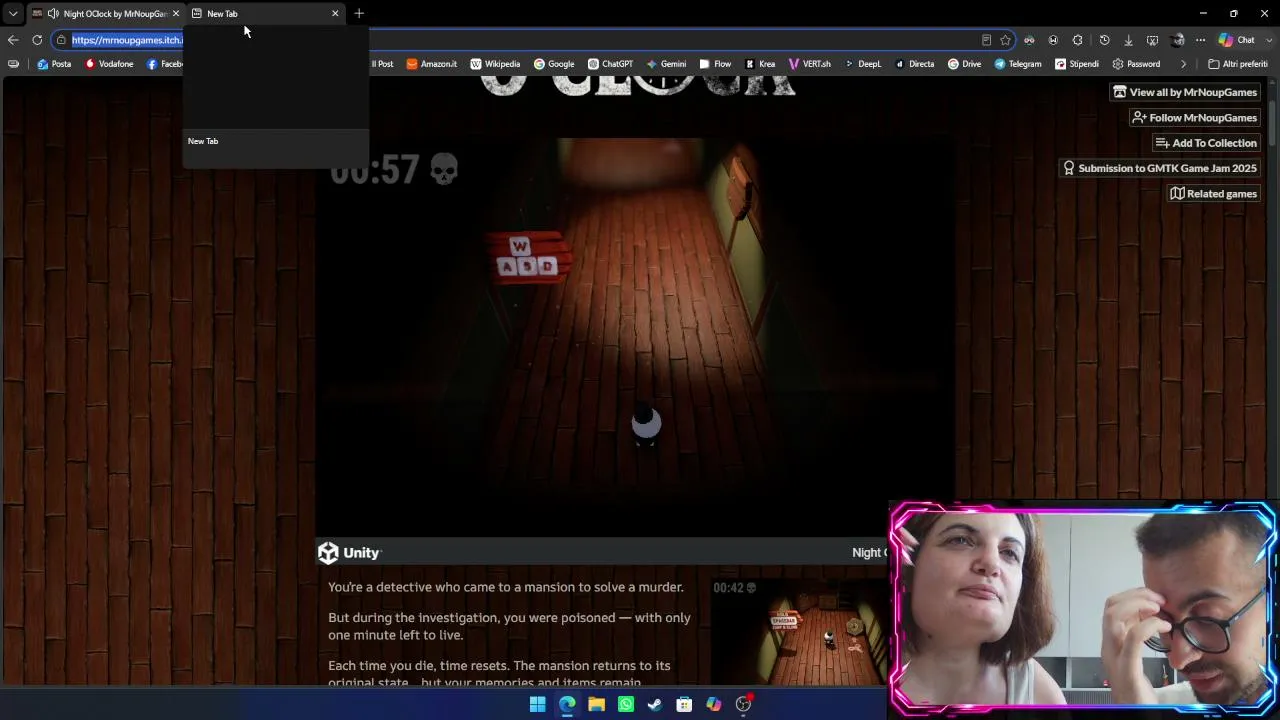Screen dimensions: 1280x720
Task: Open the Password bookmark
Action: click(1136, 64)
